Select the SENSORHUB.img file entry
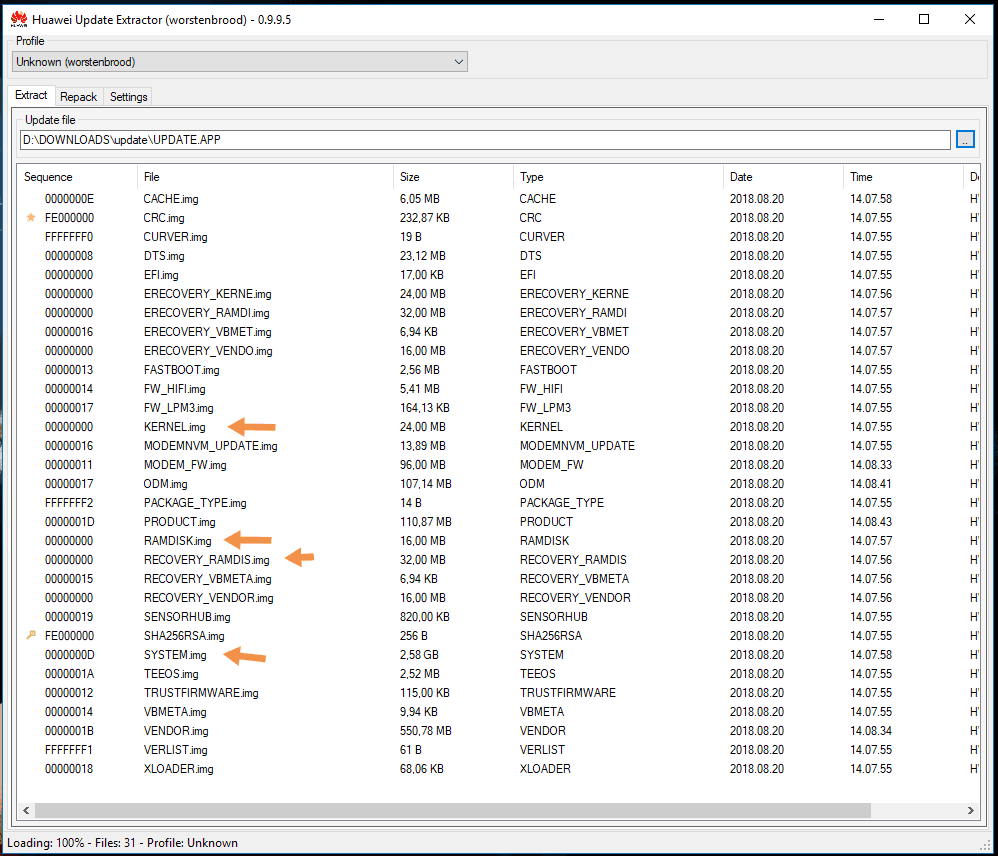This screenshot has height=856, width=998. coord(187,617)
